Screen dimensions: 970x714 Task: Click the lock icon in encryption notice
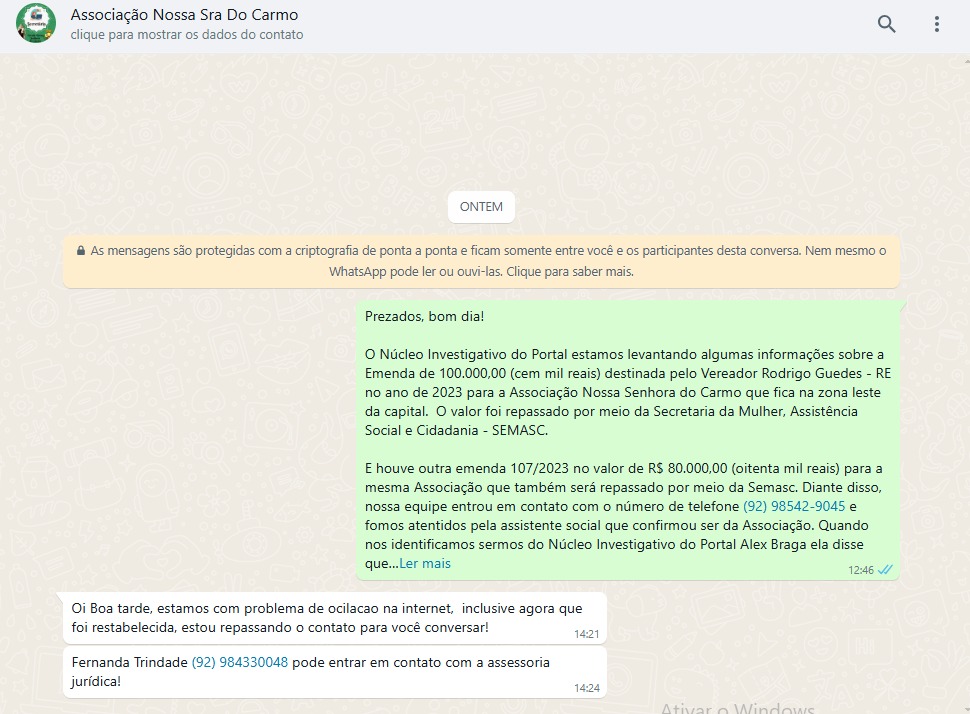(x=80, y=251)
